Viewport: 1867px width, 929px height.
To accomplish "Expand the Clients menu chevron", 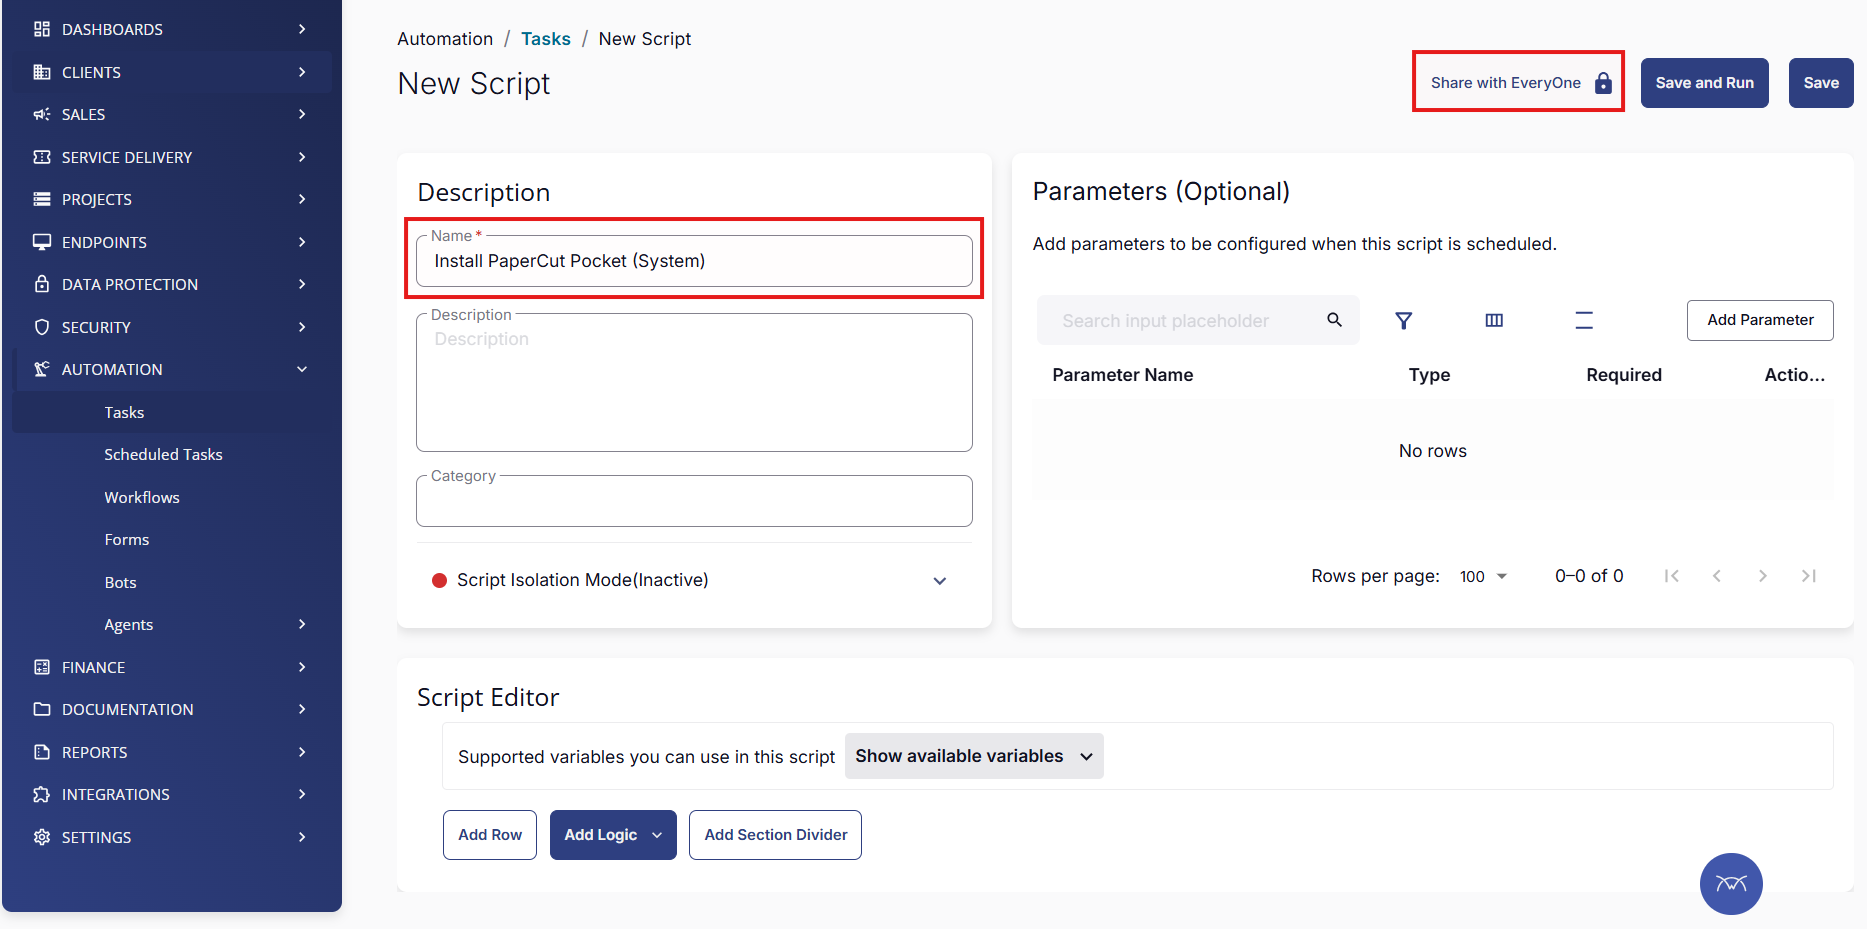I will pos(302,72).
